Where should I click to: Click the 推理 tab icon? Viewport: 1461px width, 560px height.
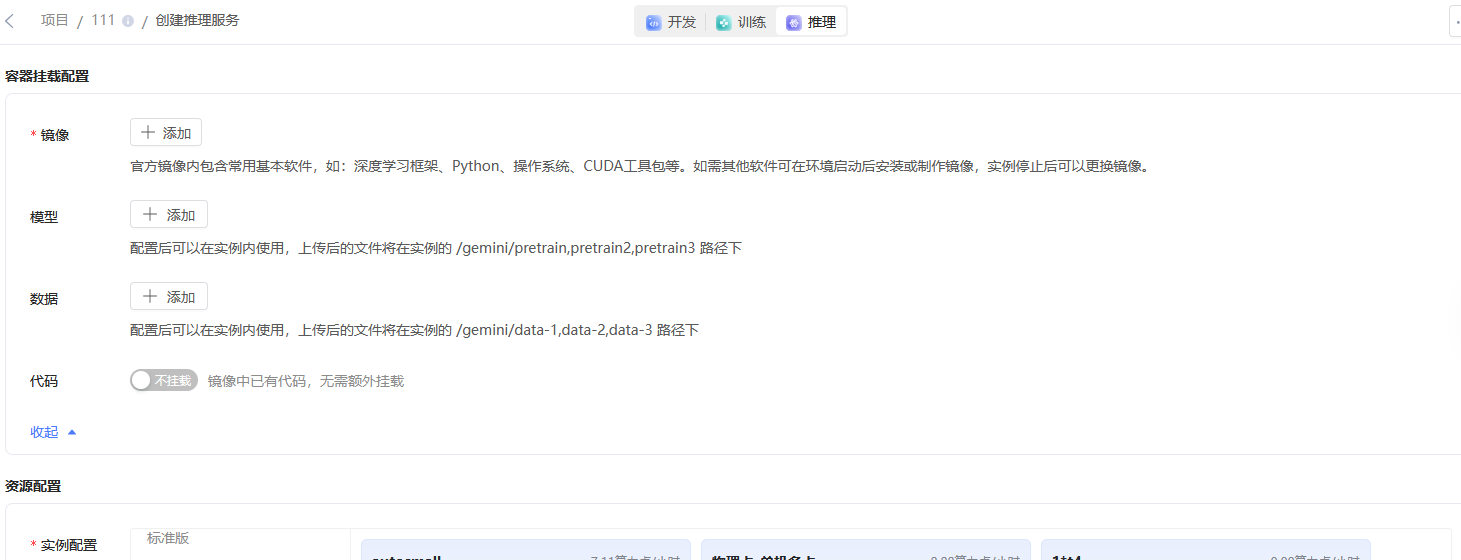coord(793,22)
